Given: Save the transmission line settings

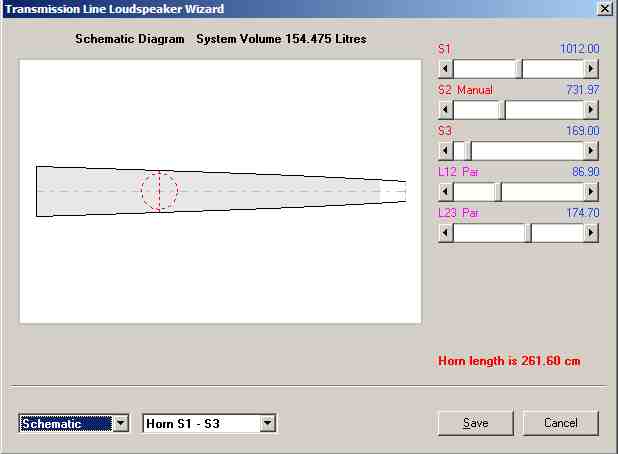Looking at the screenshot, I should pos(476,423).
